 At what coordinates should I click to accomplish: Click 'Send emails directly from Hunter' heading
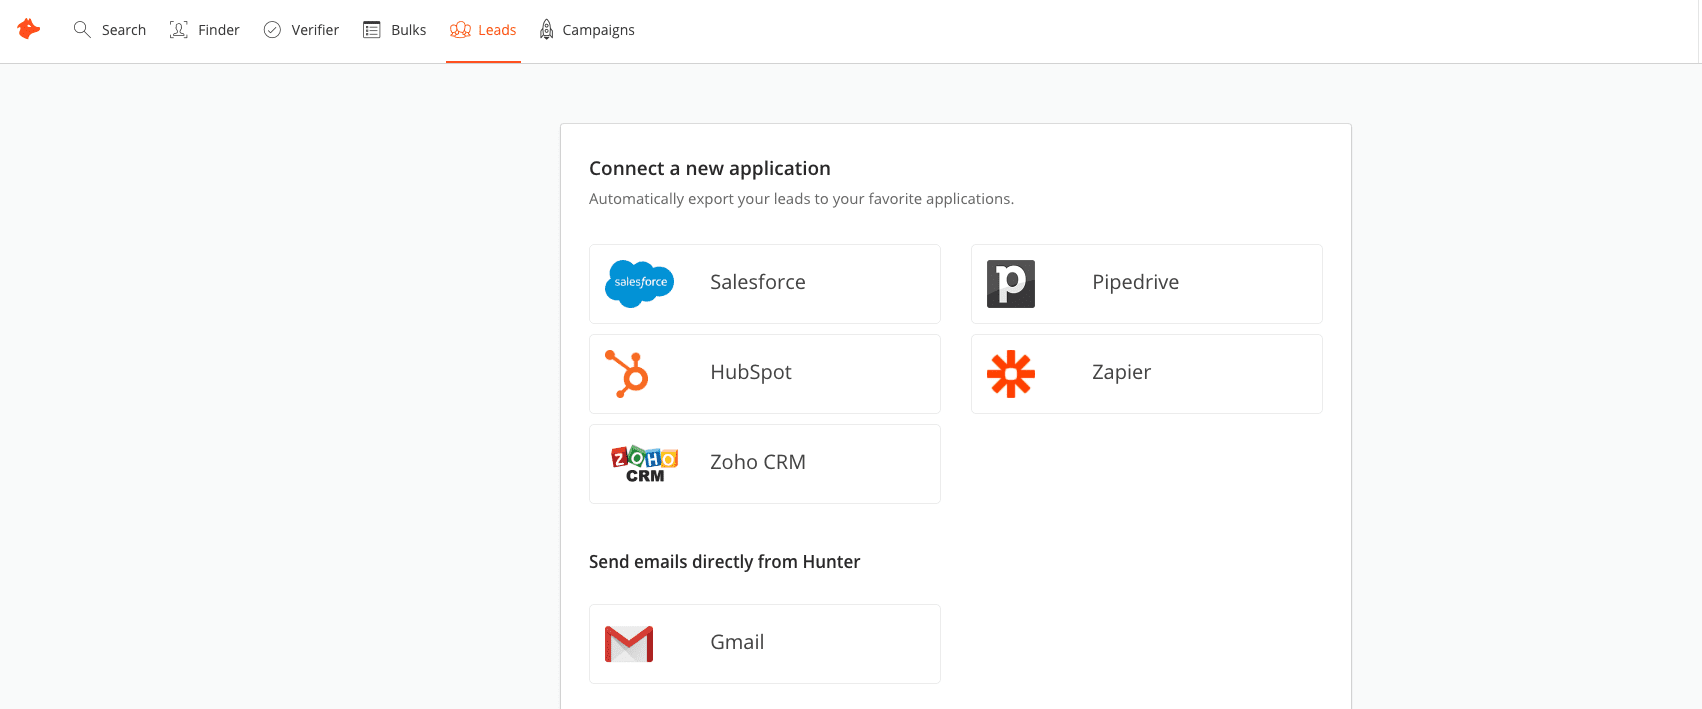point(725,562)
